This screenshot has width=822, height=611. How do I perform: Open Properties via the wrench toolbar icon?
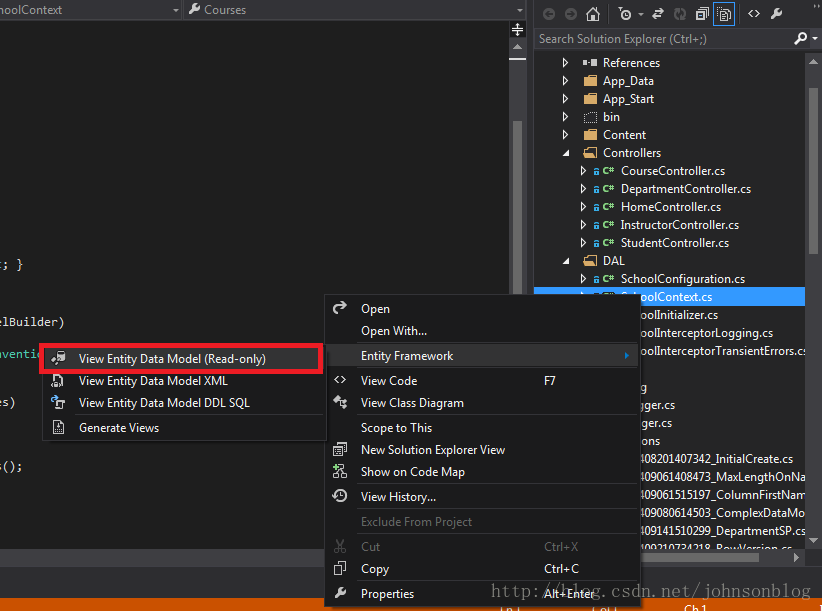point(777,14)
